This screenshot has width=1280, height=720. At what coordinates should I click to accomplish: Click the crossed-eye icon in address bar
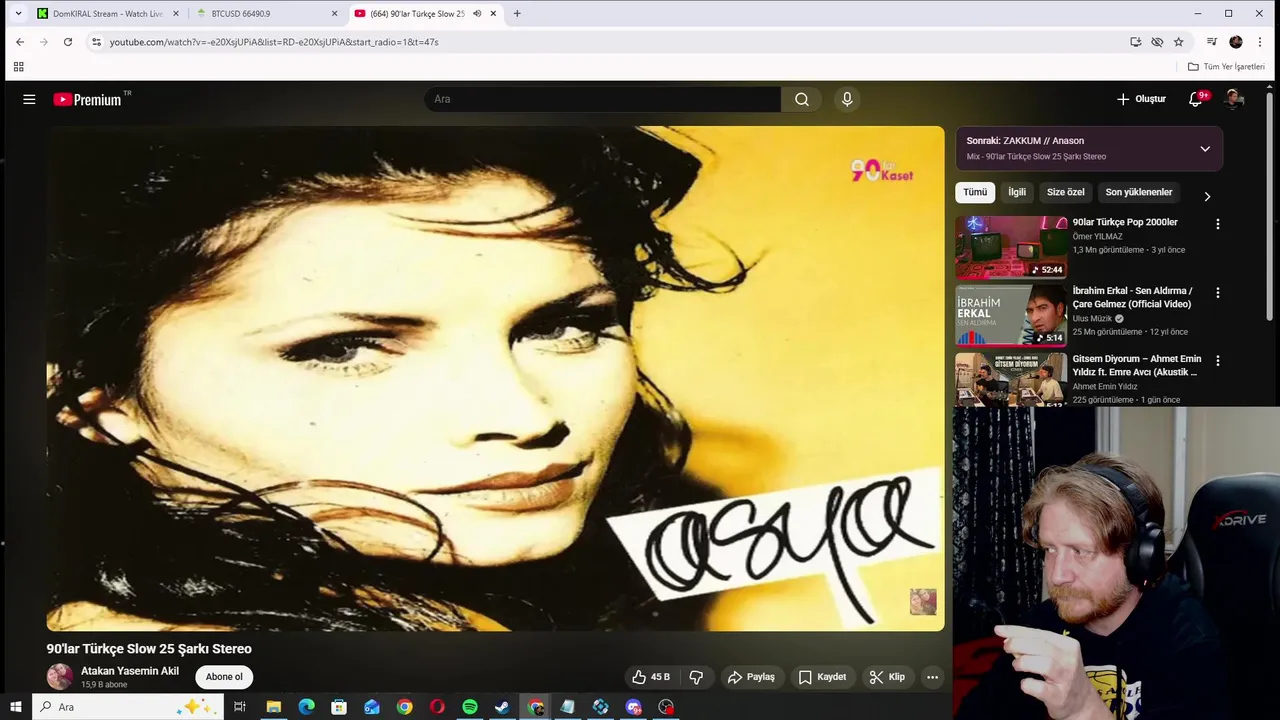(1157, 42)
